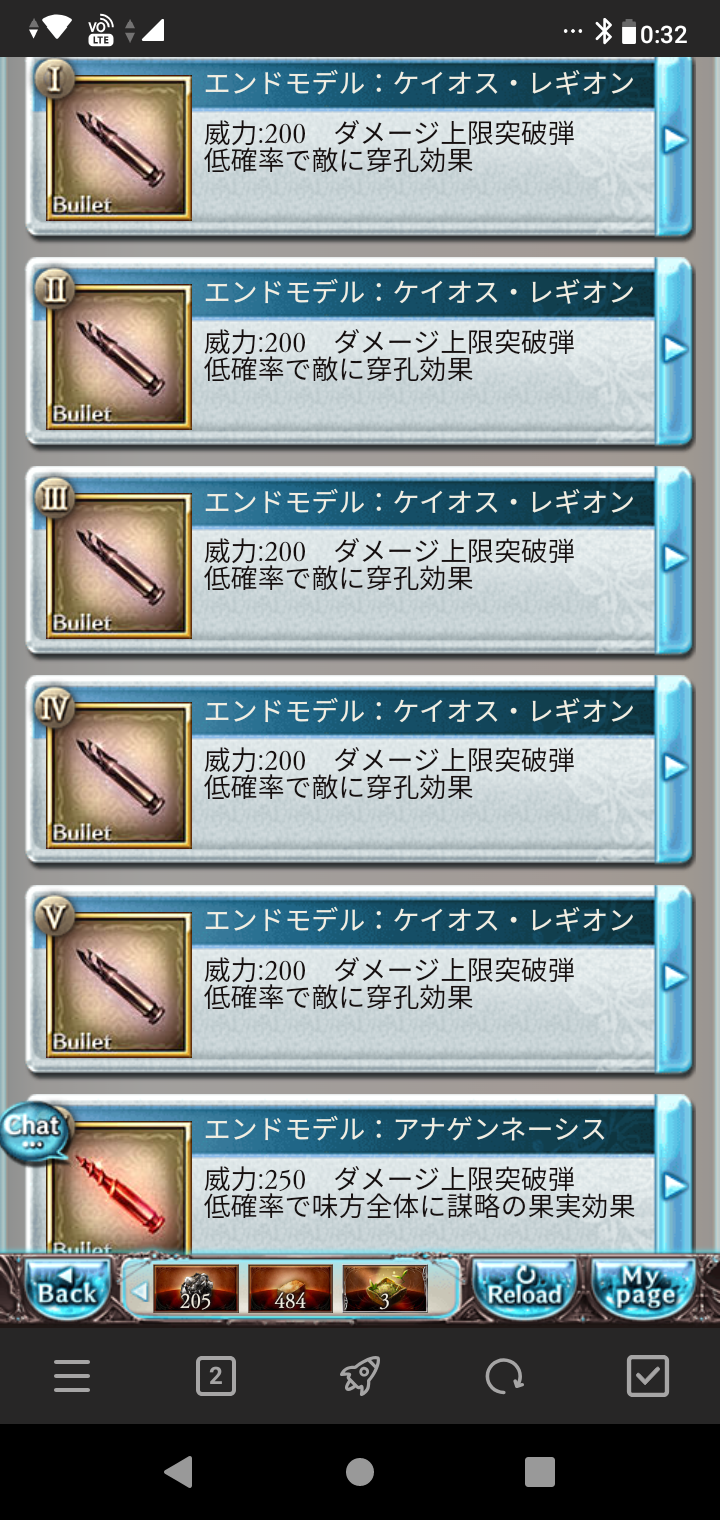Viewport: 720px width, 1520px height.
Task: Click the left arrow of item bar
Action: (x=139, y=1291)
